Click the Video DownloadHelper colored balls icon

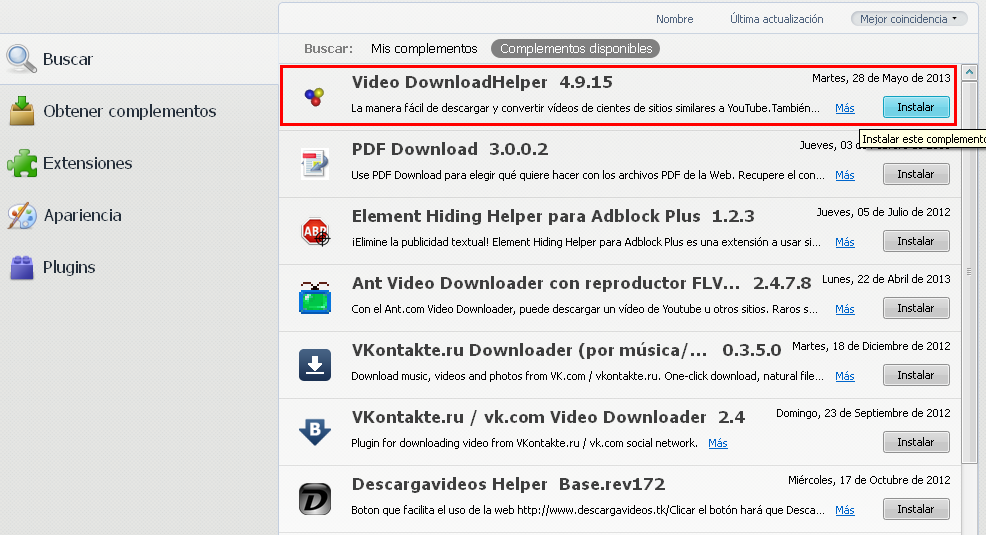(x=314, y=96)
